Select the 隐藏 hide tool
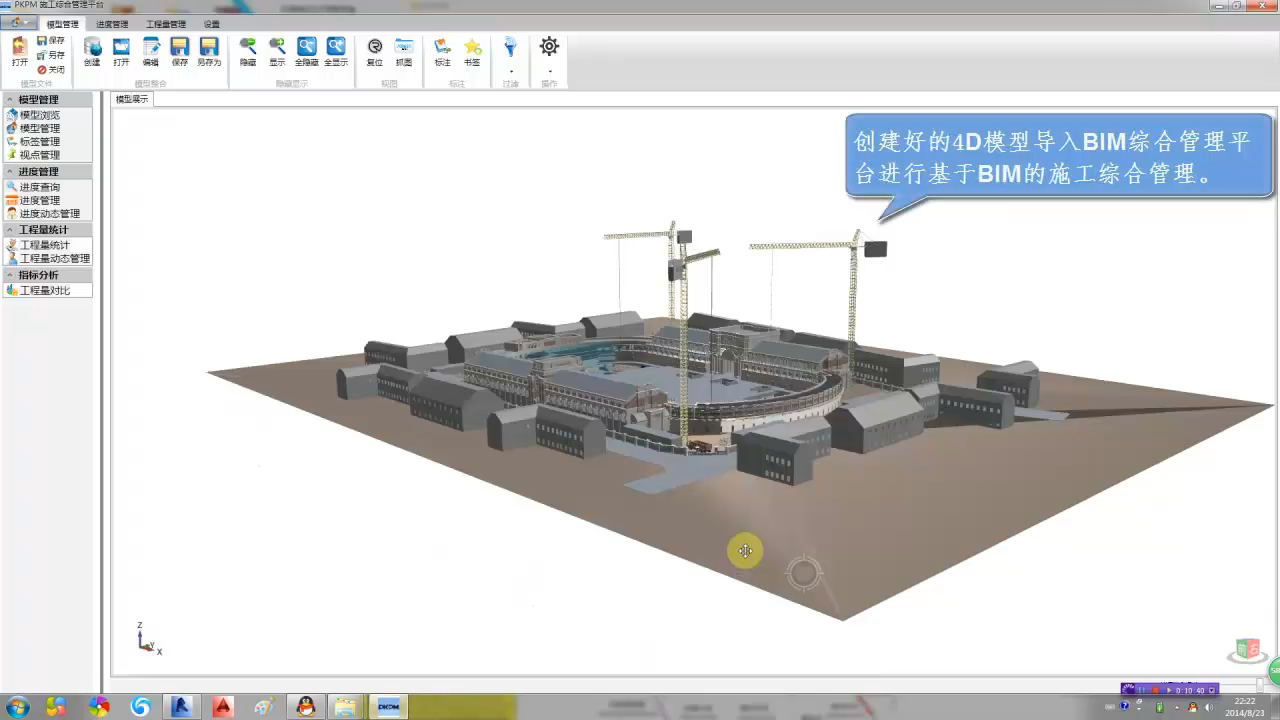 coord(248,51)
